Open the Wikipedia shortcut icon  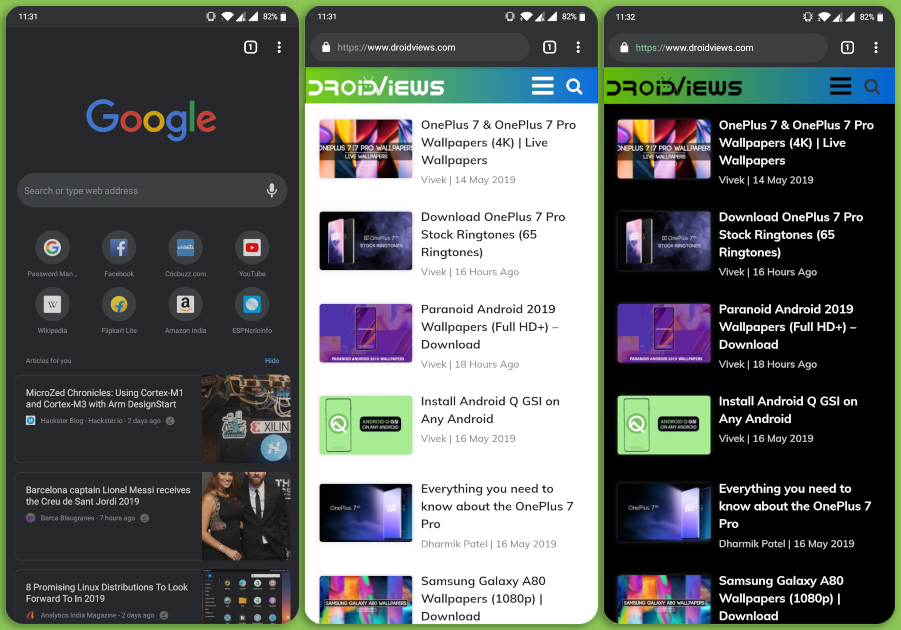[x=52, y=306]
